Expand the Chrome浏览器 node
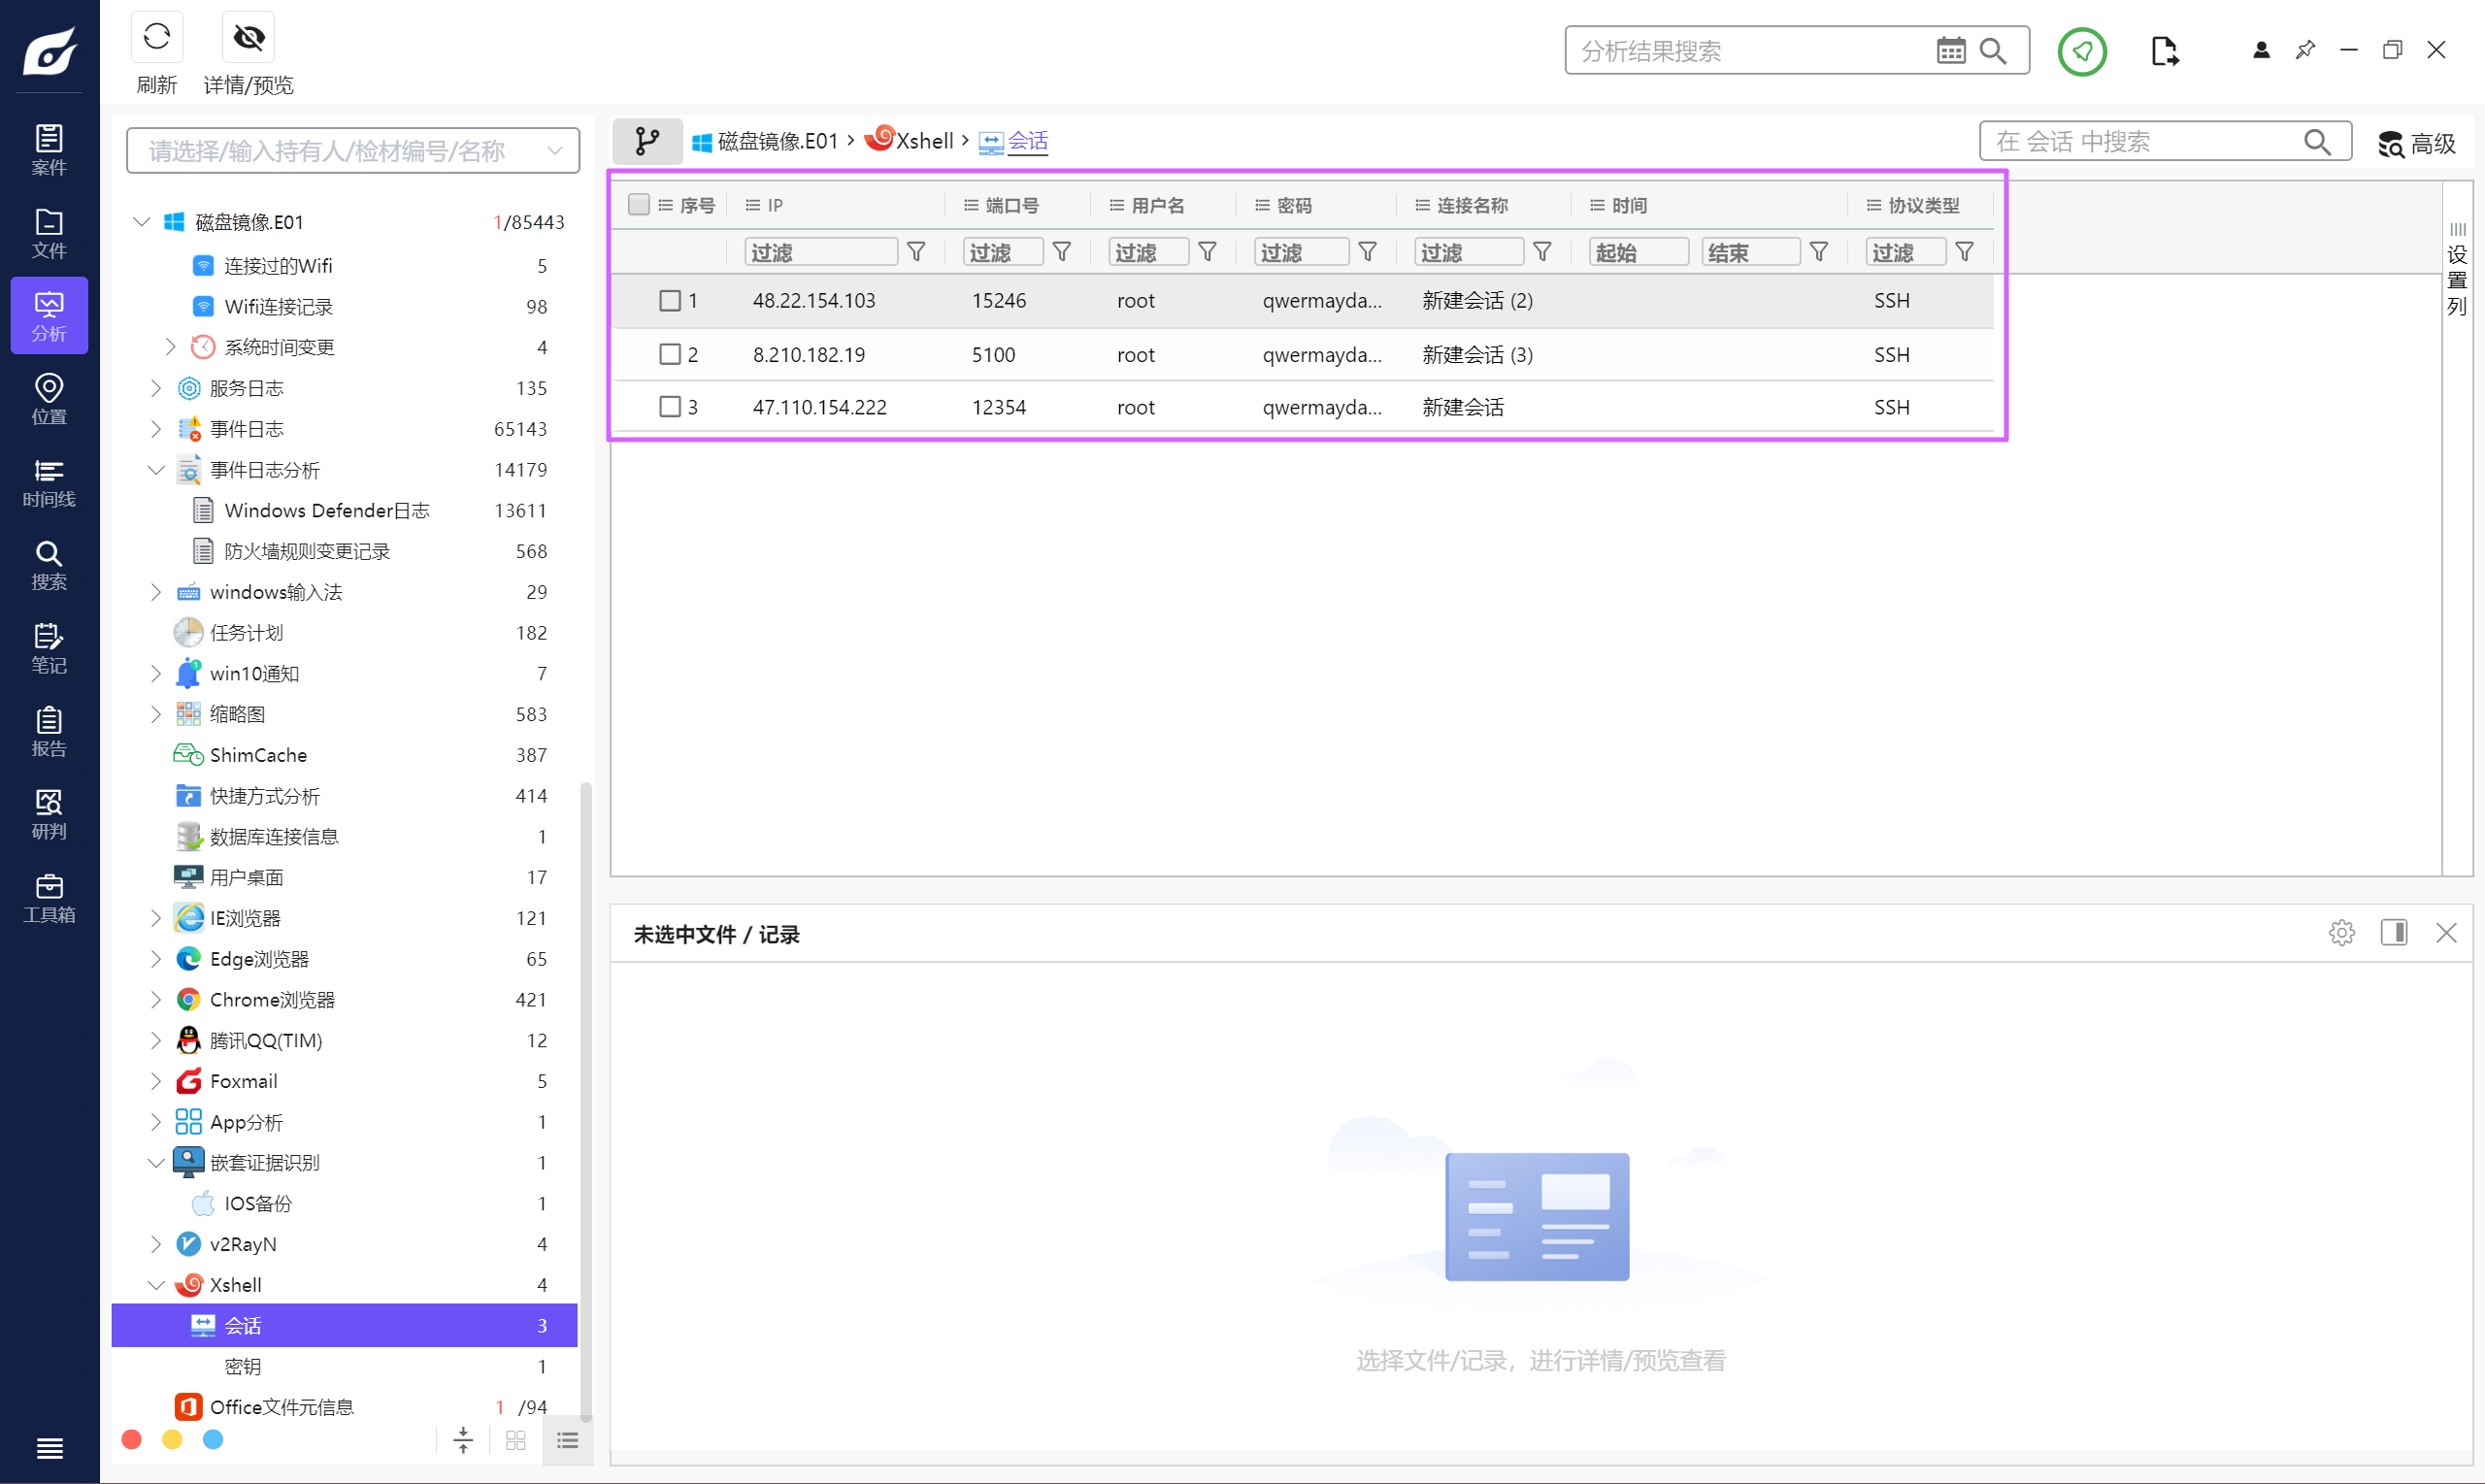 point(156,998)
